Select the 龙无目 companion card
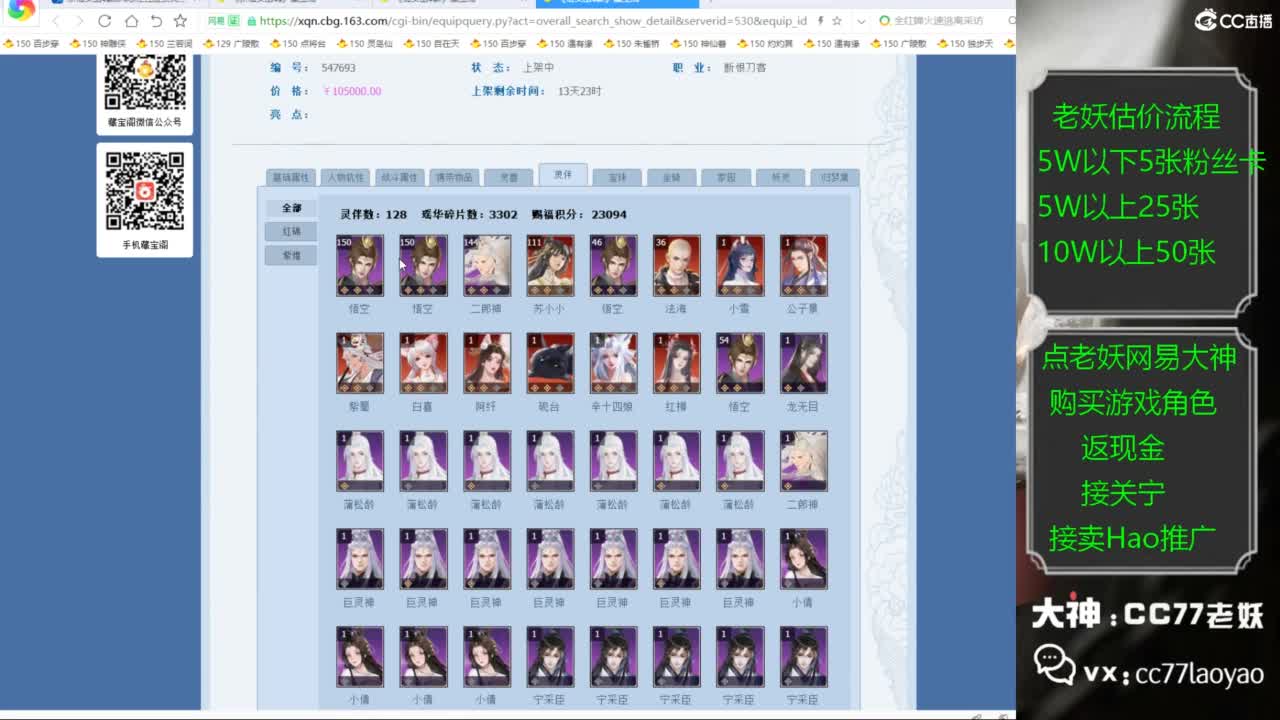The height and width of the screenshot is (720, 1280). [803, 364]
